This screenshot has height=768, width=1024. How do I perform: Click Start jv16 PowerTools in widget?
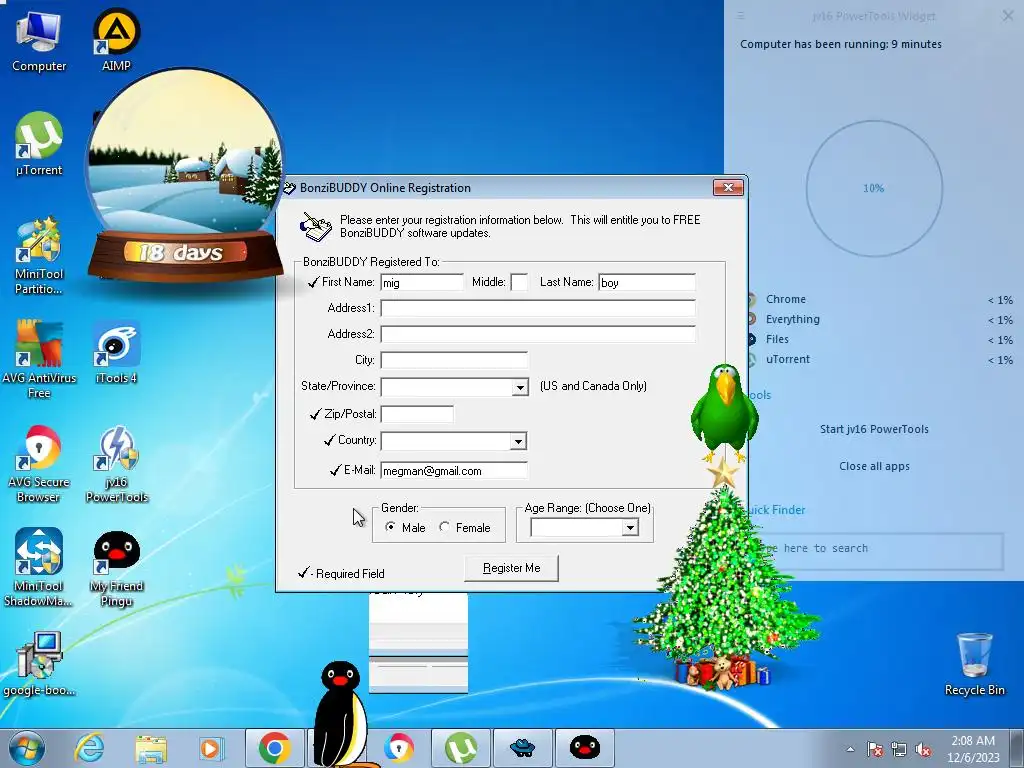(874, 429)
